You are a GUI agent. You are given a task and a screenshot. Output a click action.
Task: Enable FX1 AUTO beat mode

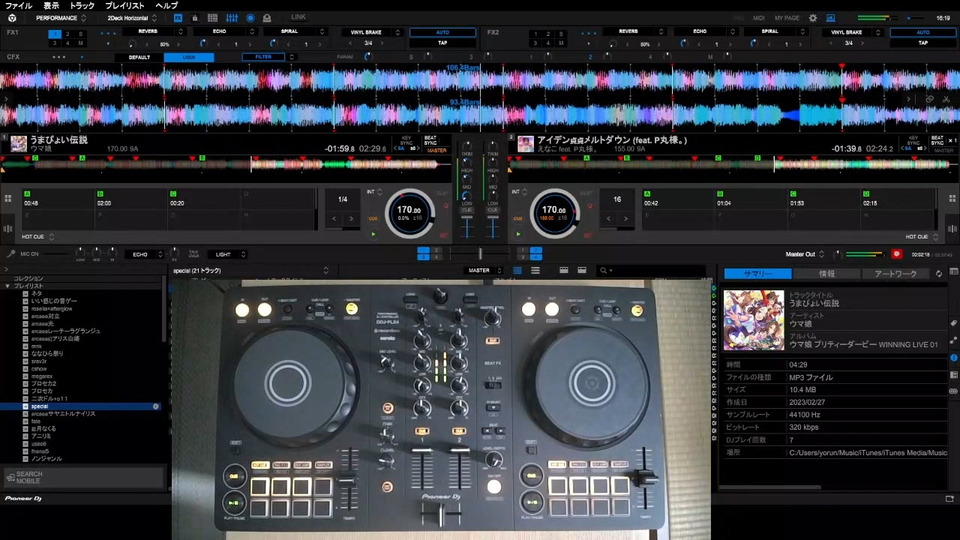[x=442, y=32]
